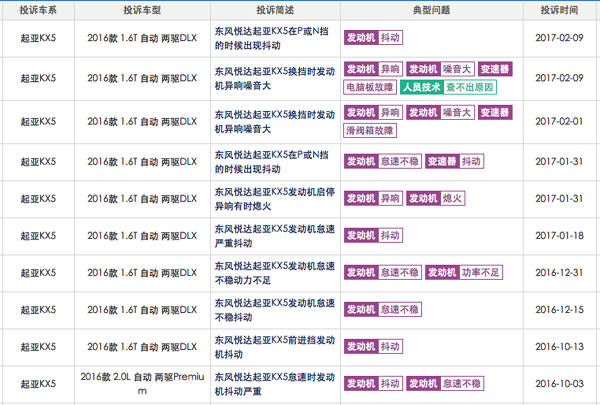Screen dimensions: 600x405
Task: Click the 1.6T 两驱DLX cell in 2016-10-13 row
Action: click(142, 347)
